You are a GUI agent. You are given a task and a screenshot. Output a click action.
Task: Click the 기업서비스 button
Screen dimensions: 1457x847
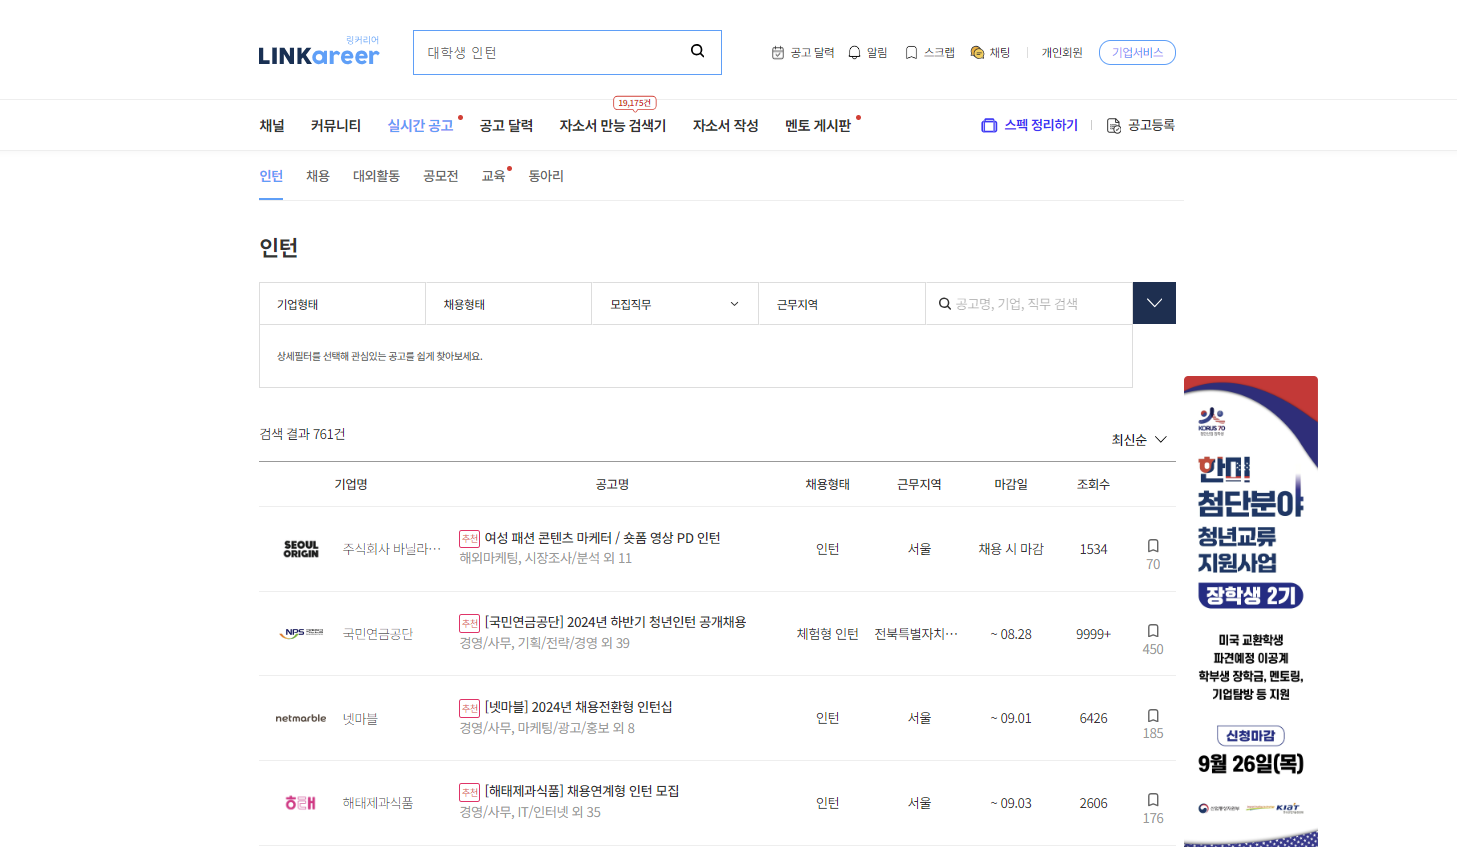click(1136, 51)
